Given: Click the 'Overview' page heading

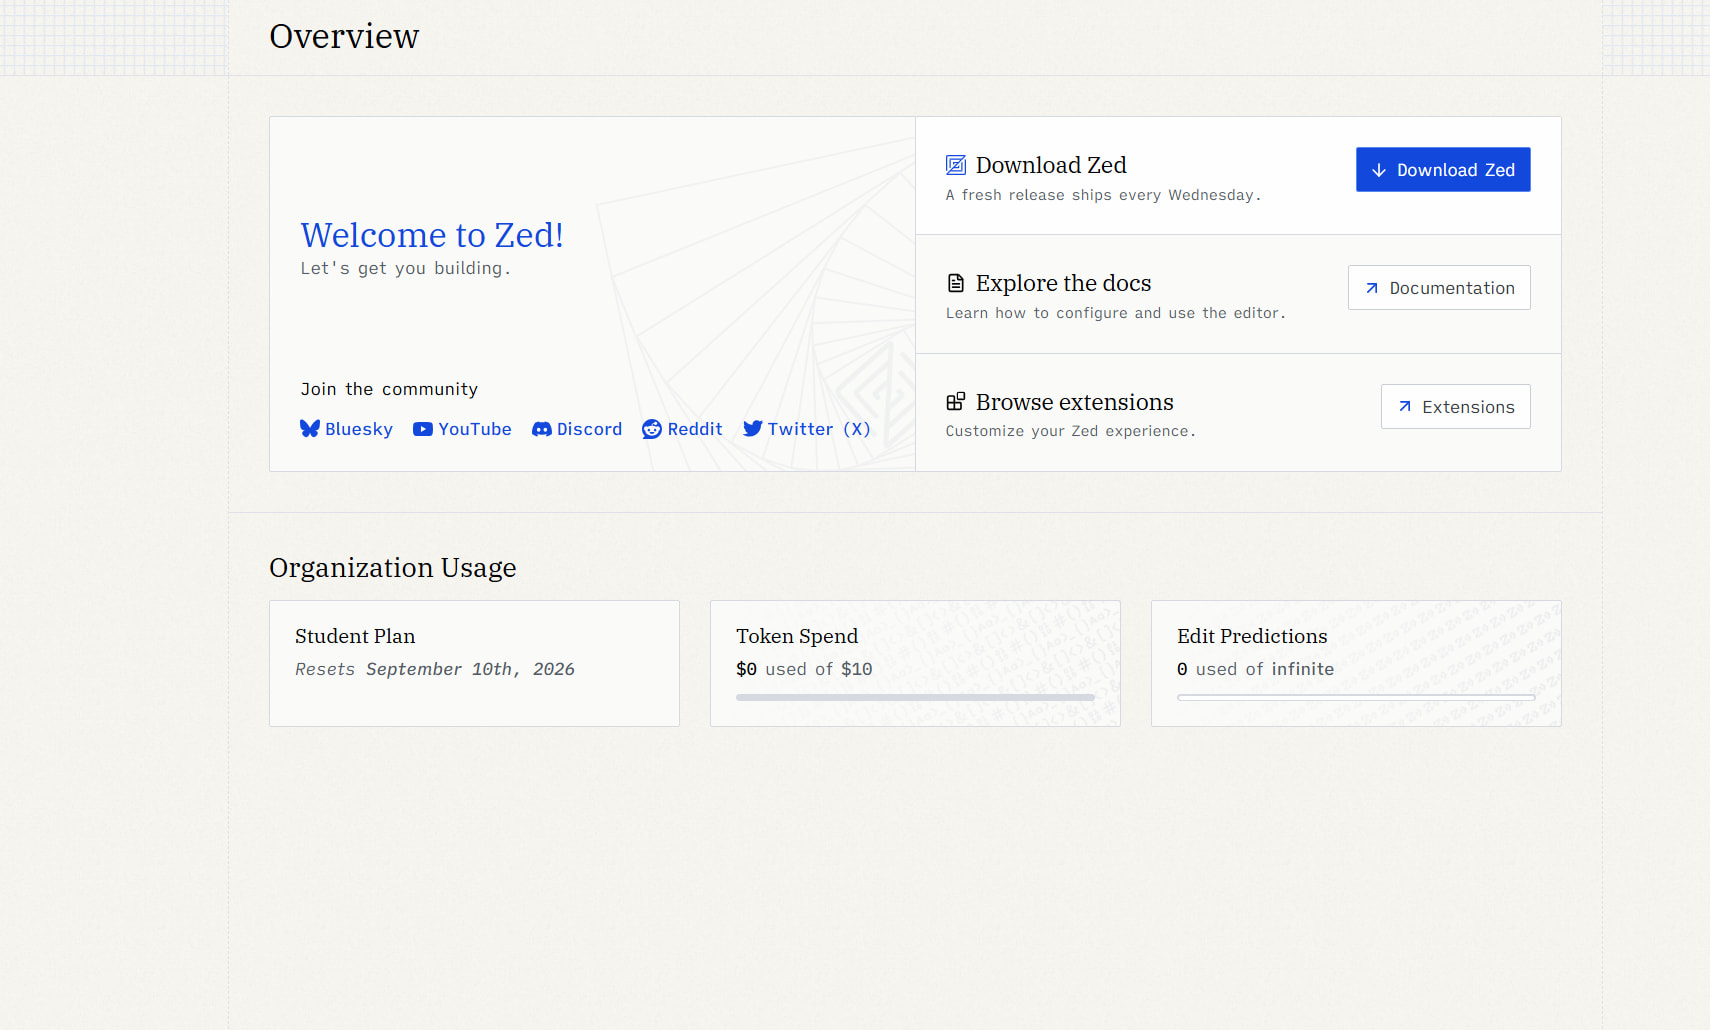Looking at the screenshot, I should (344, 36).
